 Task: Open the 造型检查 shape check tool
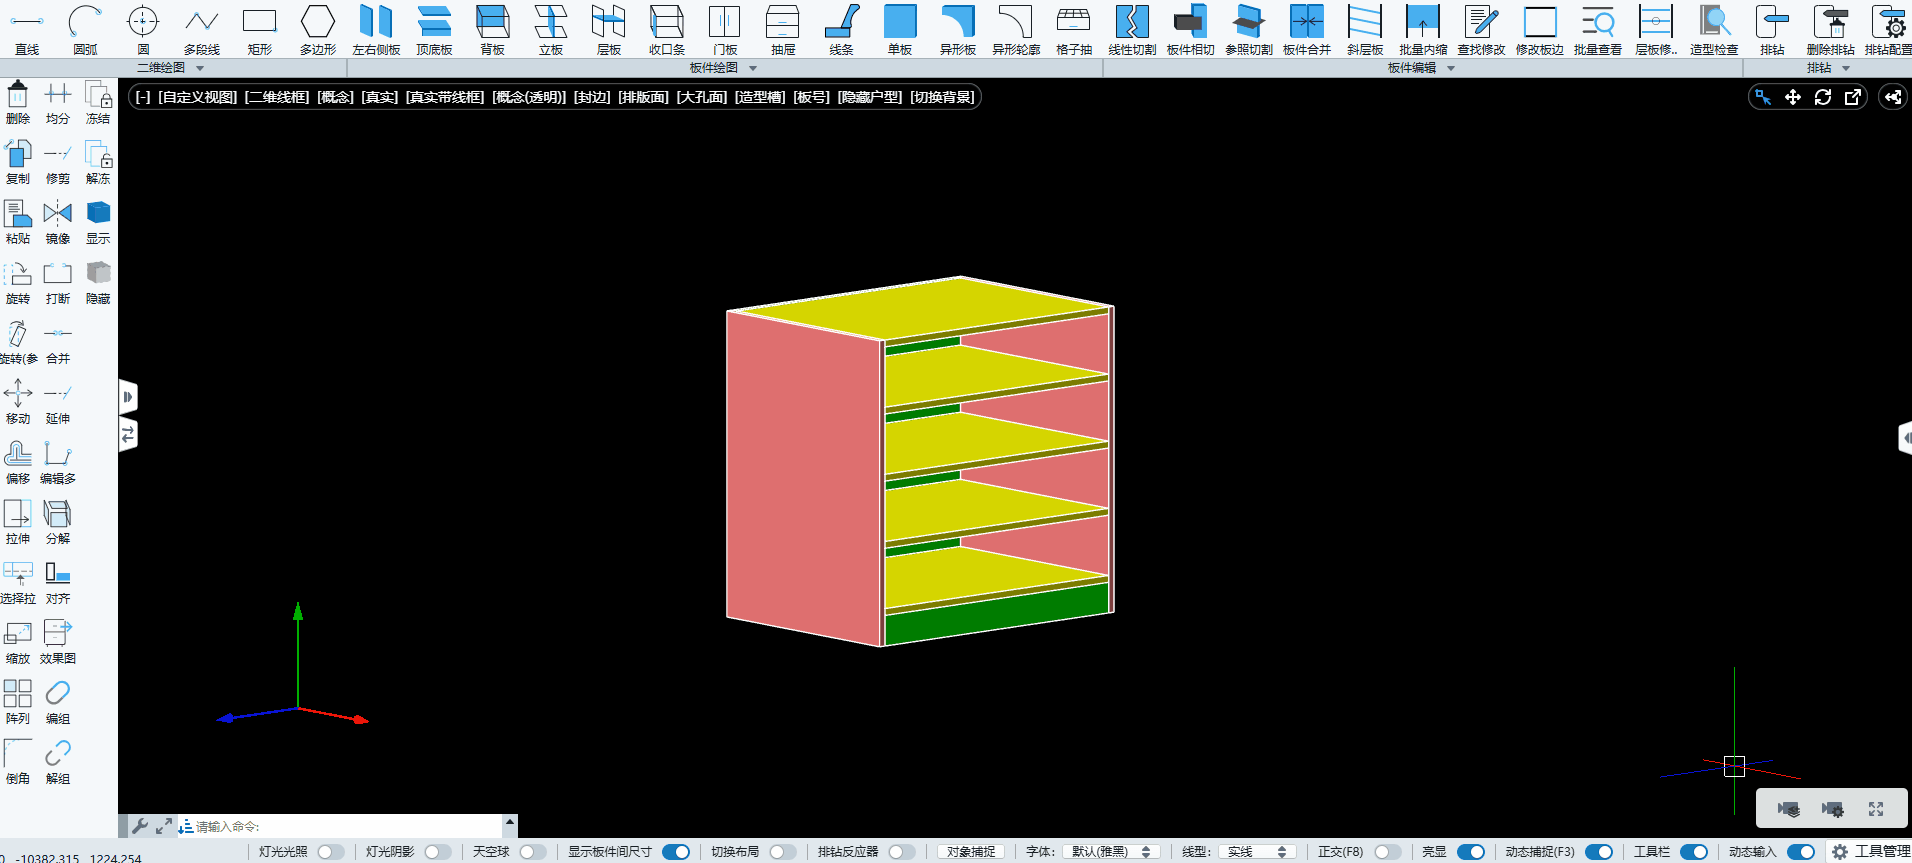pyautogui.click(x=1713, y=29)
